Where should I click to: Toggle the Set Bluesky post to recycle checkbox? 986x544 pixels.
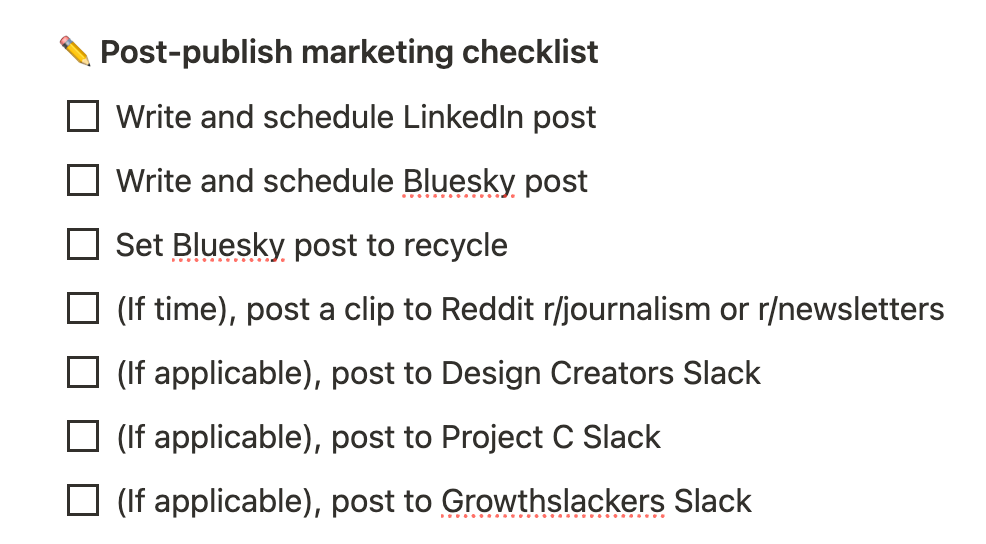[x=83, y=245]
